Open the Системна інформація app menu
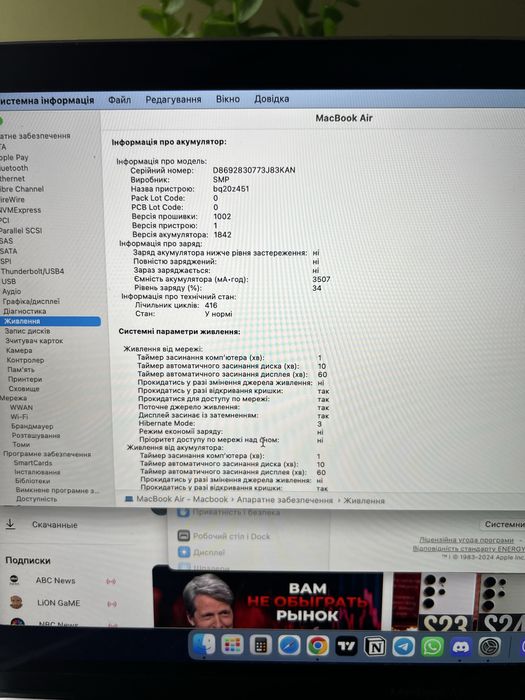The height and width of the screenshot is (700, 525). (x=47, y=100)
